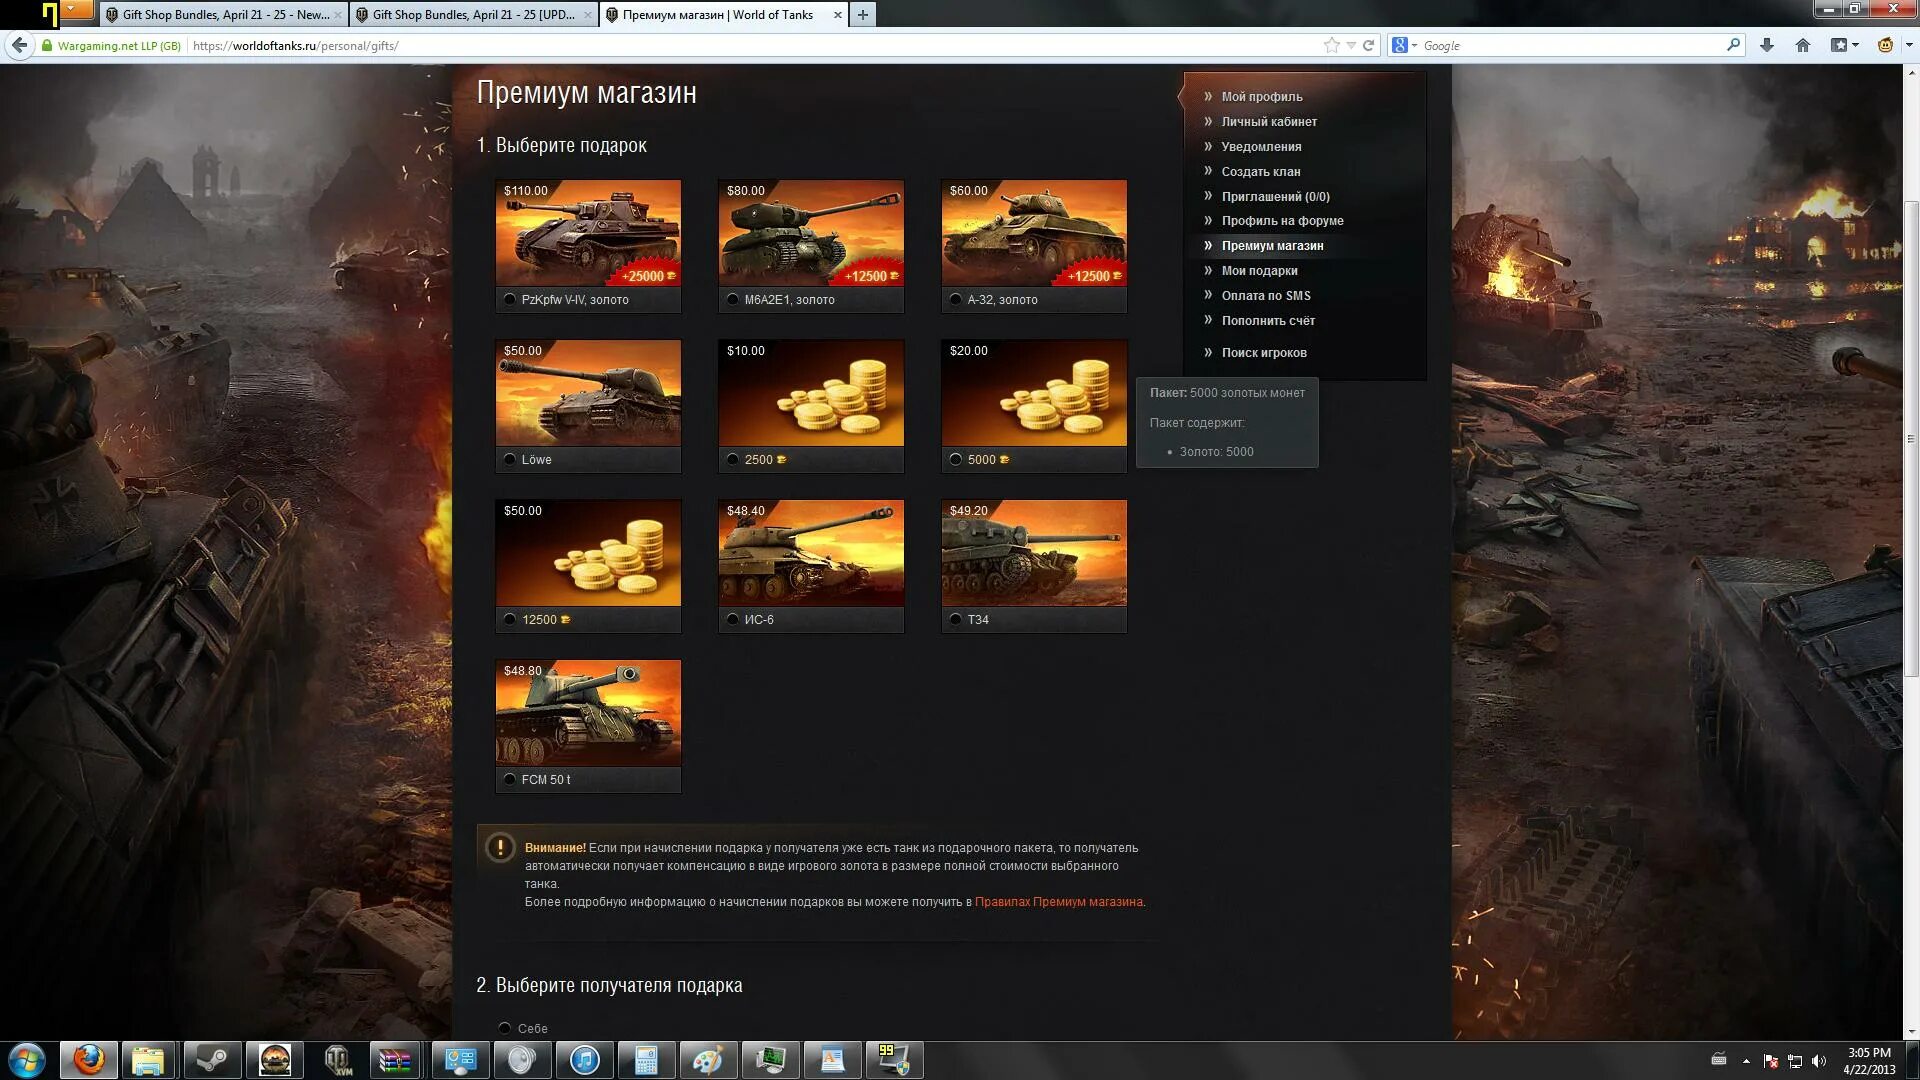Click the Google search input field
1920x1080 pixels.
pos(1572,46)
